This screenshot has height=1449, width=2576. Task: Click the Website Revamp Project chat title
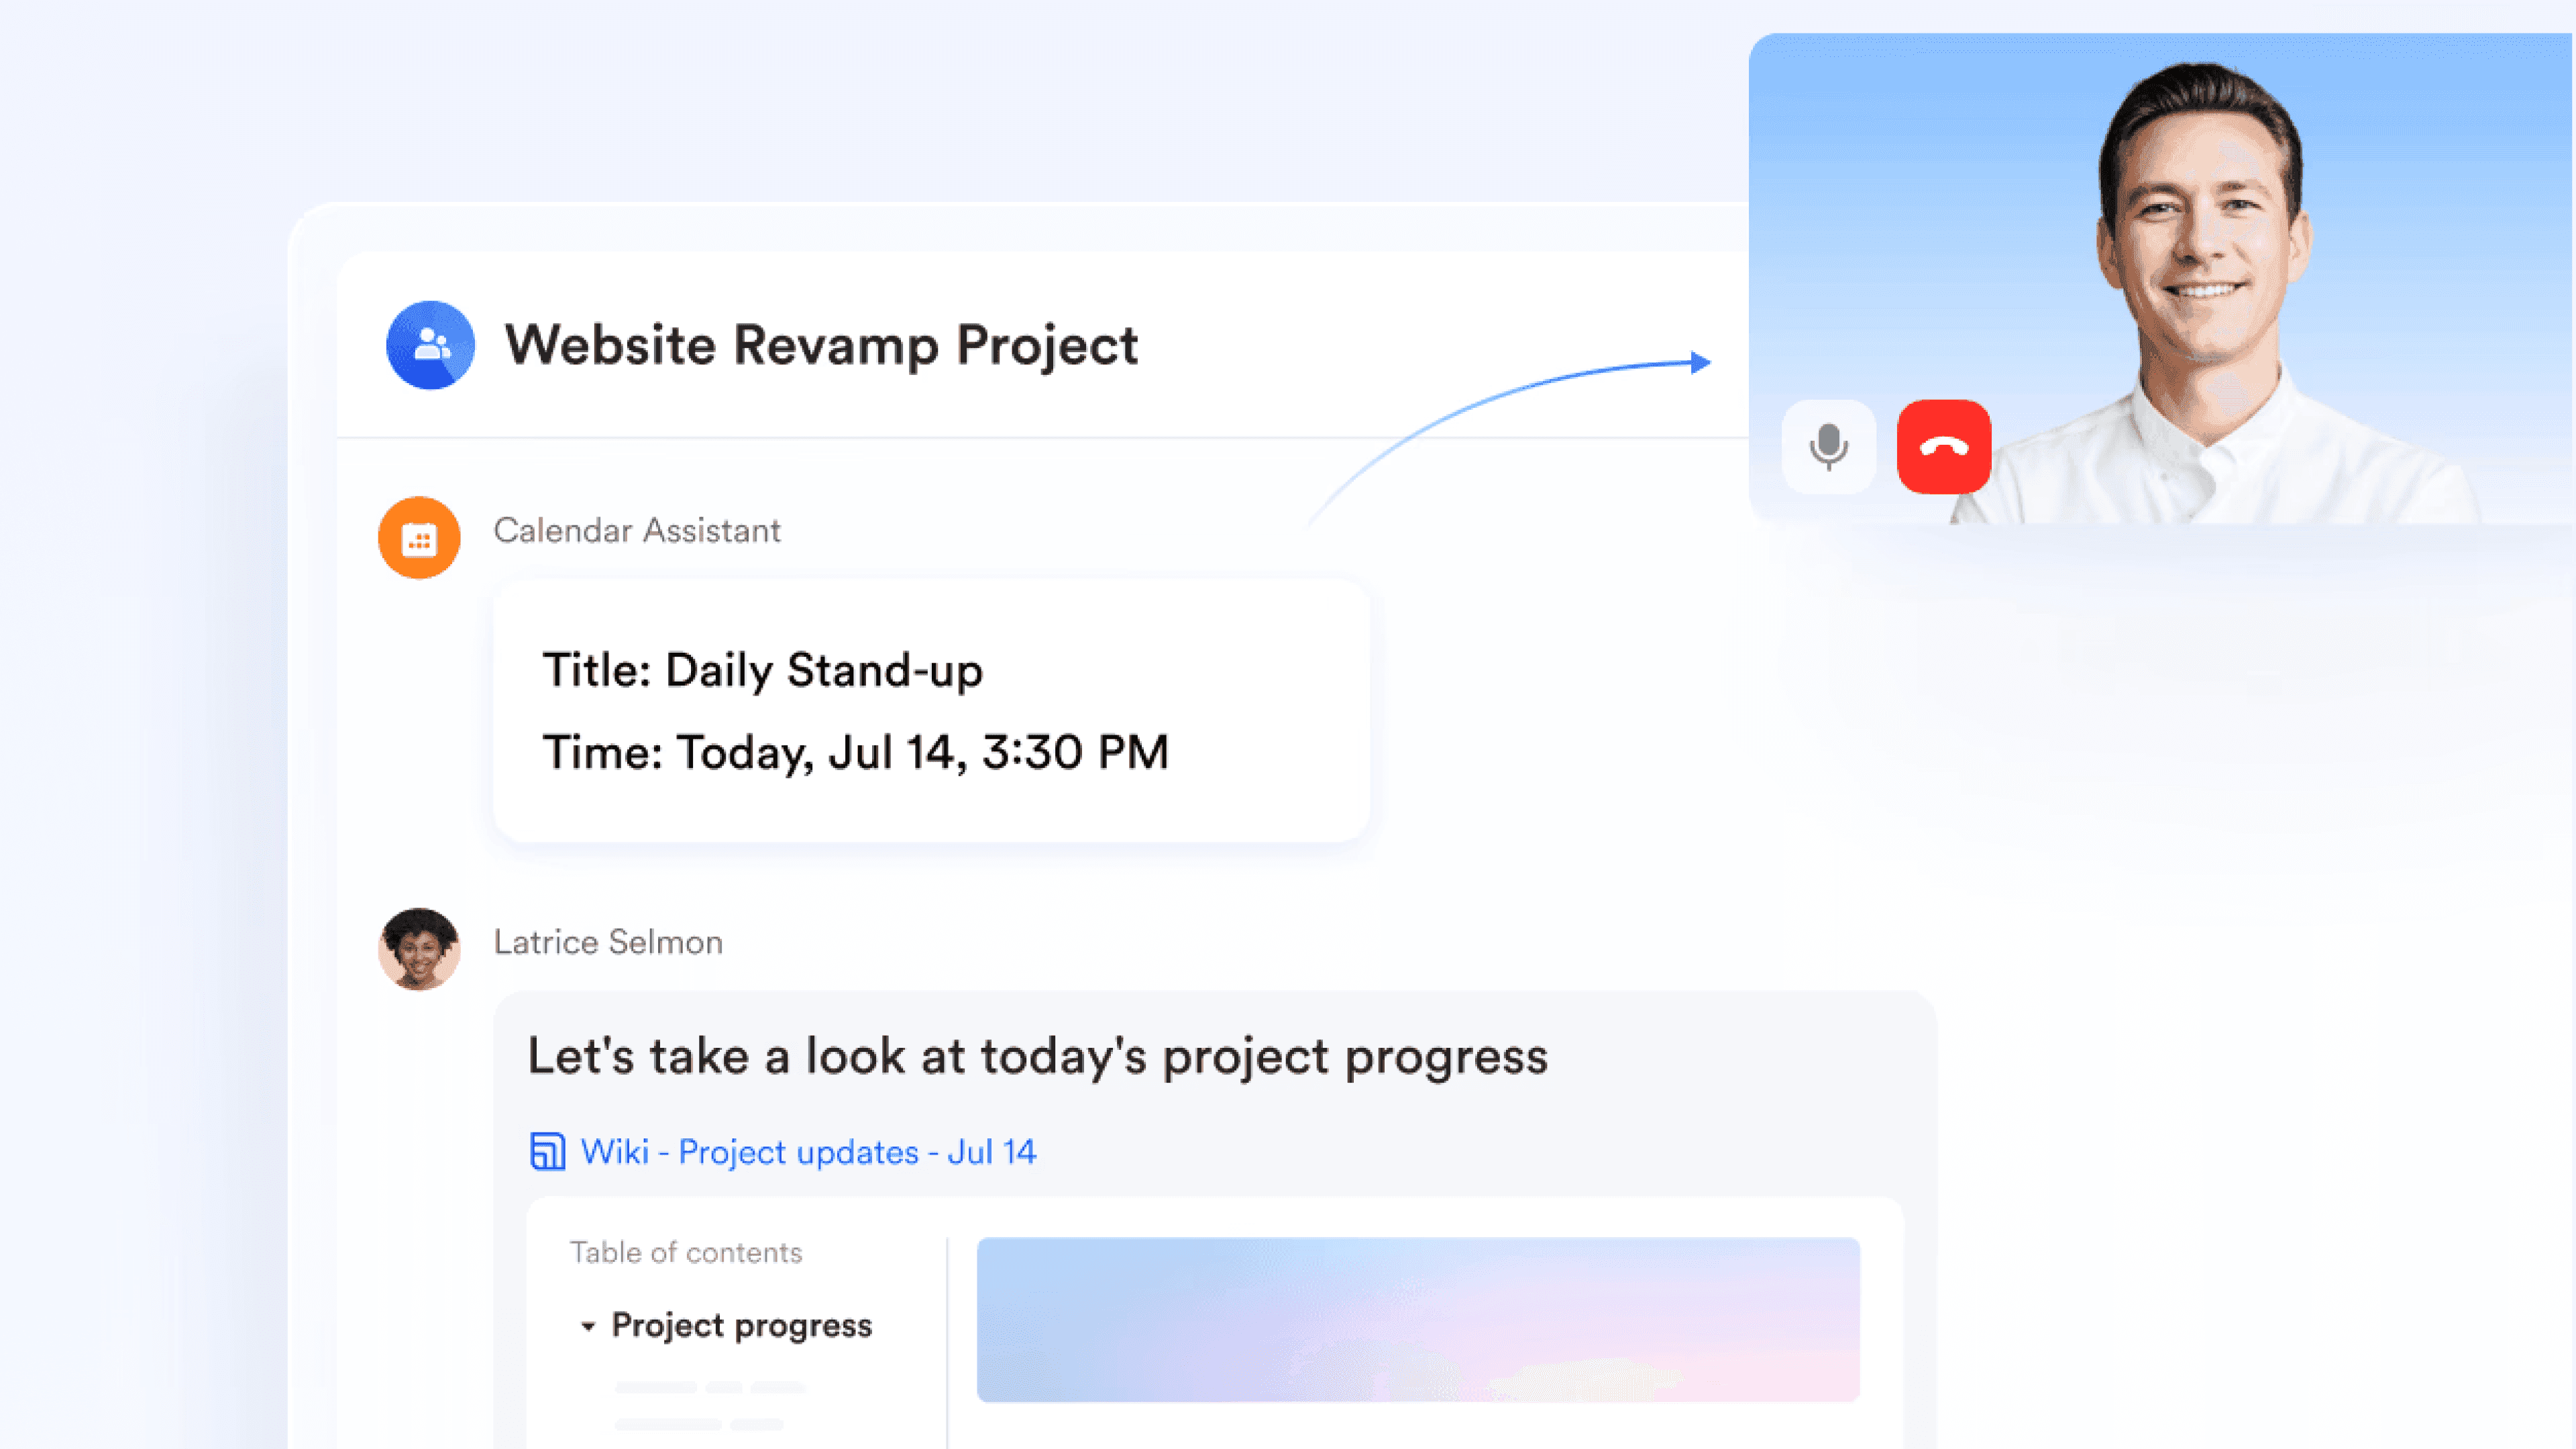coord(821,346)
